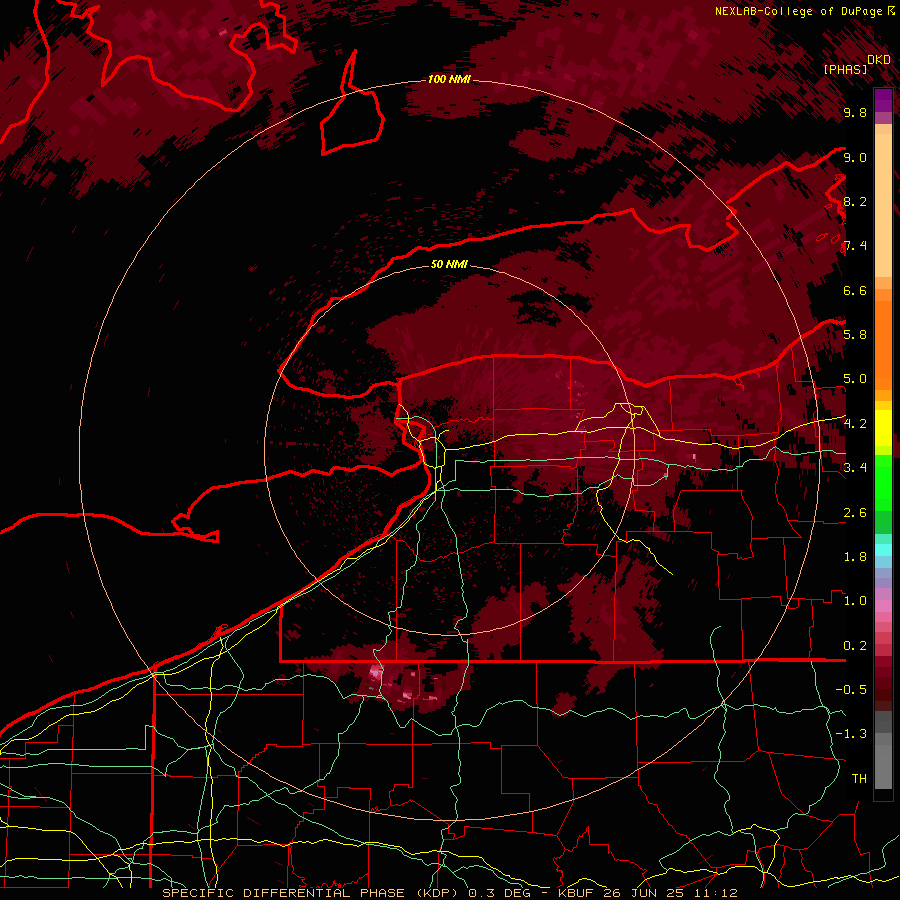
Task: Pick the bright green segment of the color bar
Action: (883, 483)
